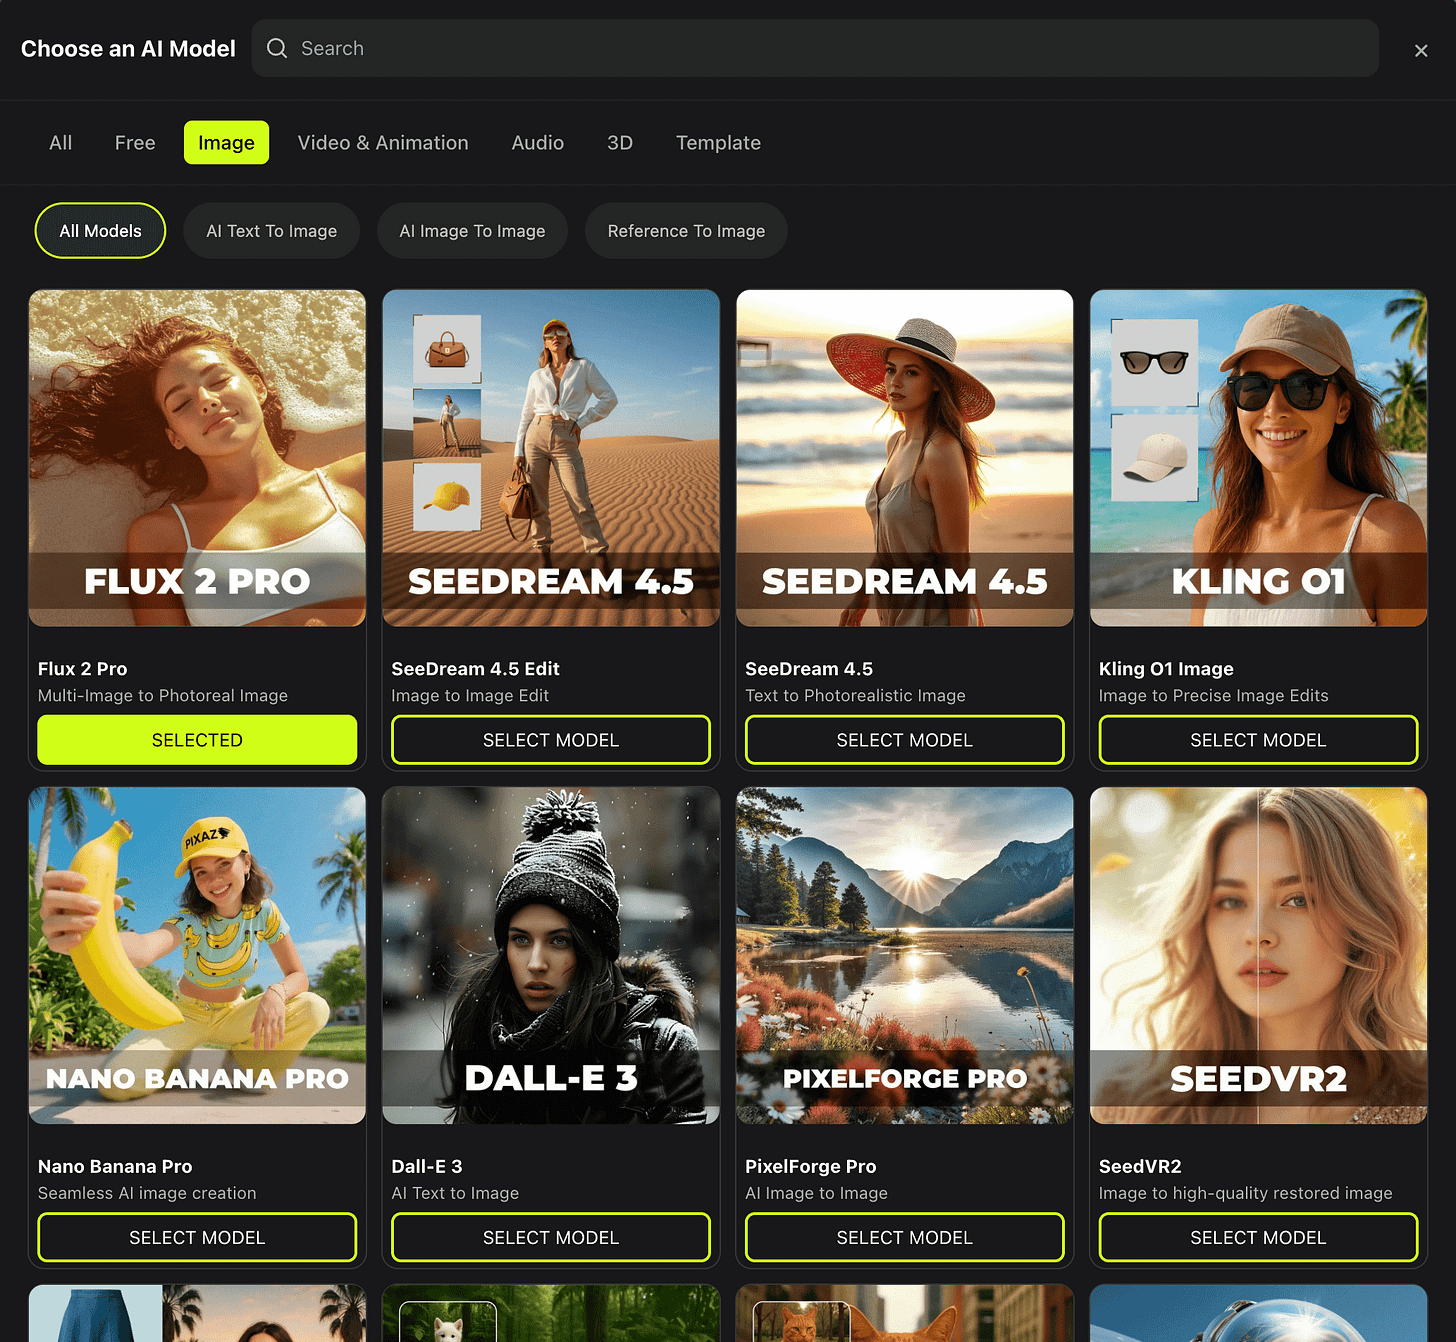The image size is (1456, 1342).
Task: Select model Dall-E 3
Action: (x=551, y=1237)
